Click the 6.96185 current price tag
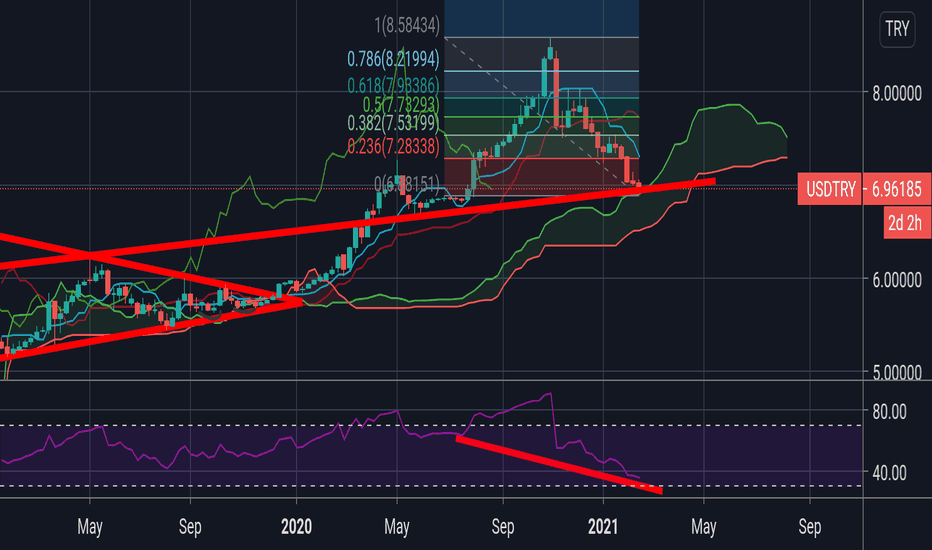Viewport: 932px width, 550px height. point(897,189)
